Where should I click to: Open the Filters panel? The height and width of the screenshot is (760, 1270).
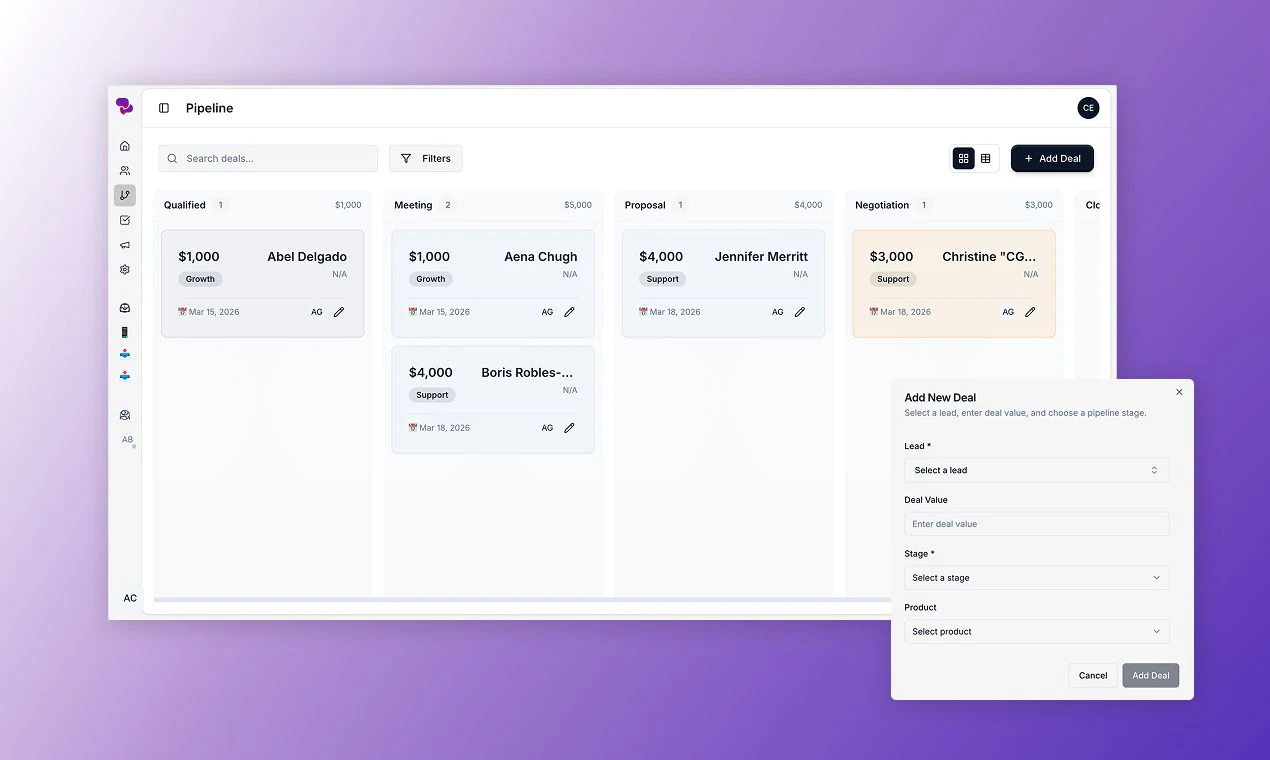(425, 158)
